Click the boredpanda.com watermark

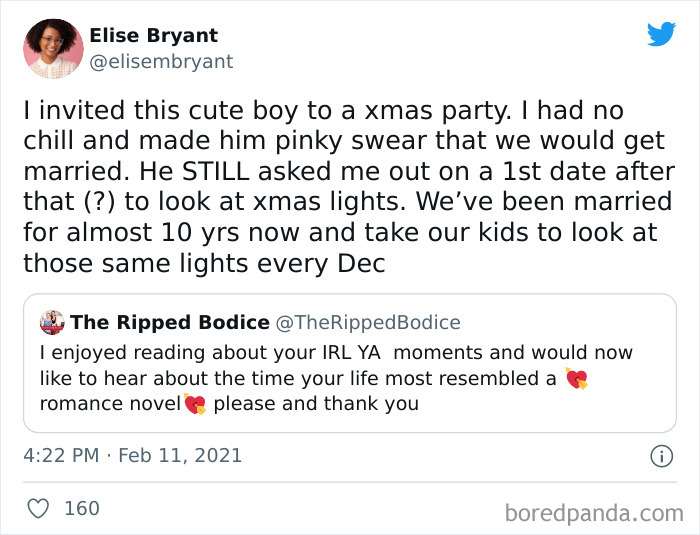594,513
